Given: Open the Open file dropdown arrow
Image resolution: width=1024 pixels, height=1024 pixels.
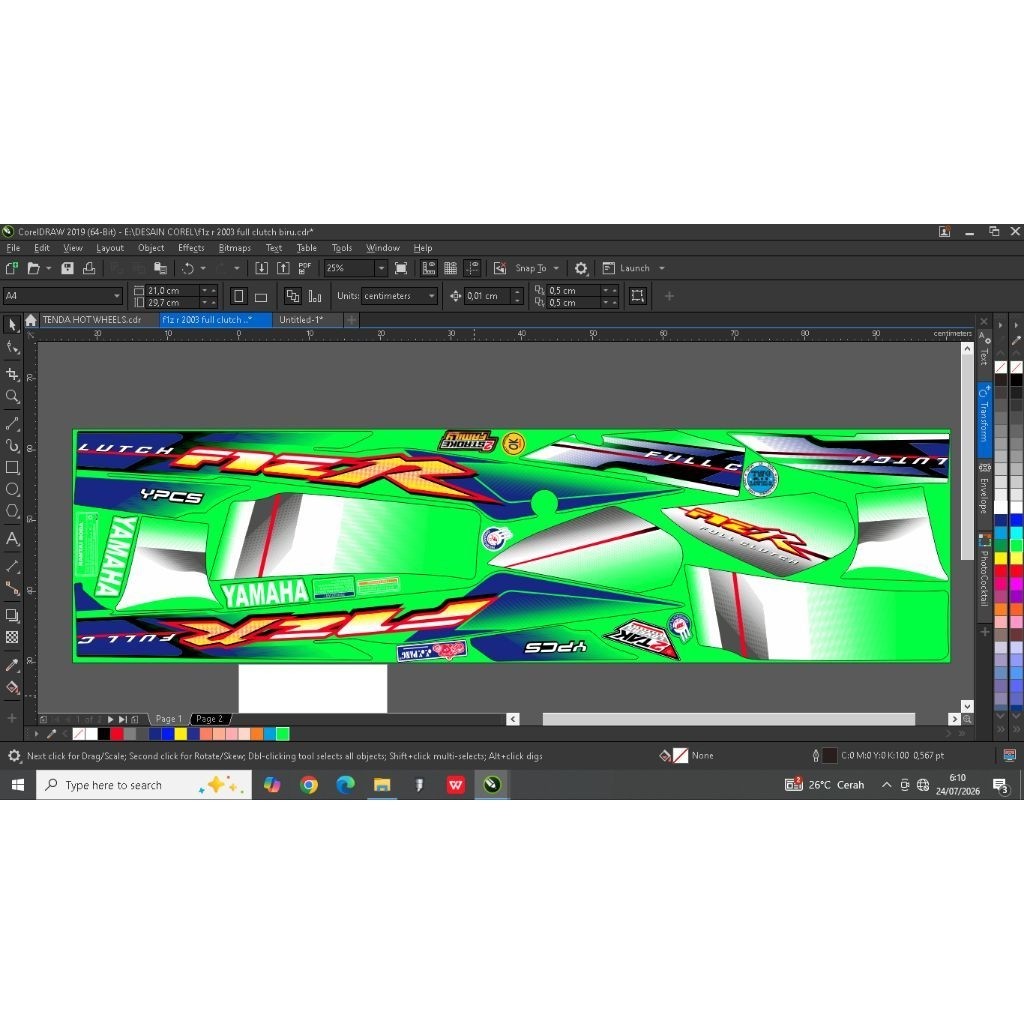Looking at the screenshot, I should click(48, 268).
